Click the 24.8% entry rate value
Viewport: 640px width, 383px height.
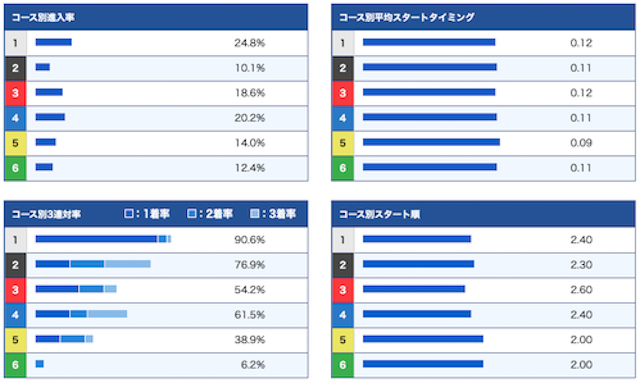coord(249,43)
